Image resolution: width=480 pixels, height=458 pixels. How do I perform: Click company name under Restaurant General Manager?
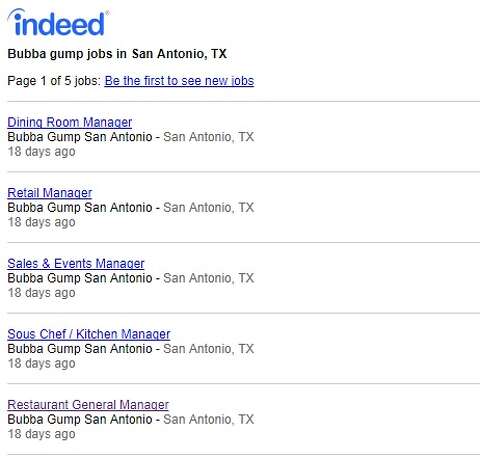click(80, 419)
